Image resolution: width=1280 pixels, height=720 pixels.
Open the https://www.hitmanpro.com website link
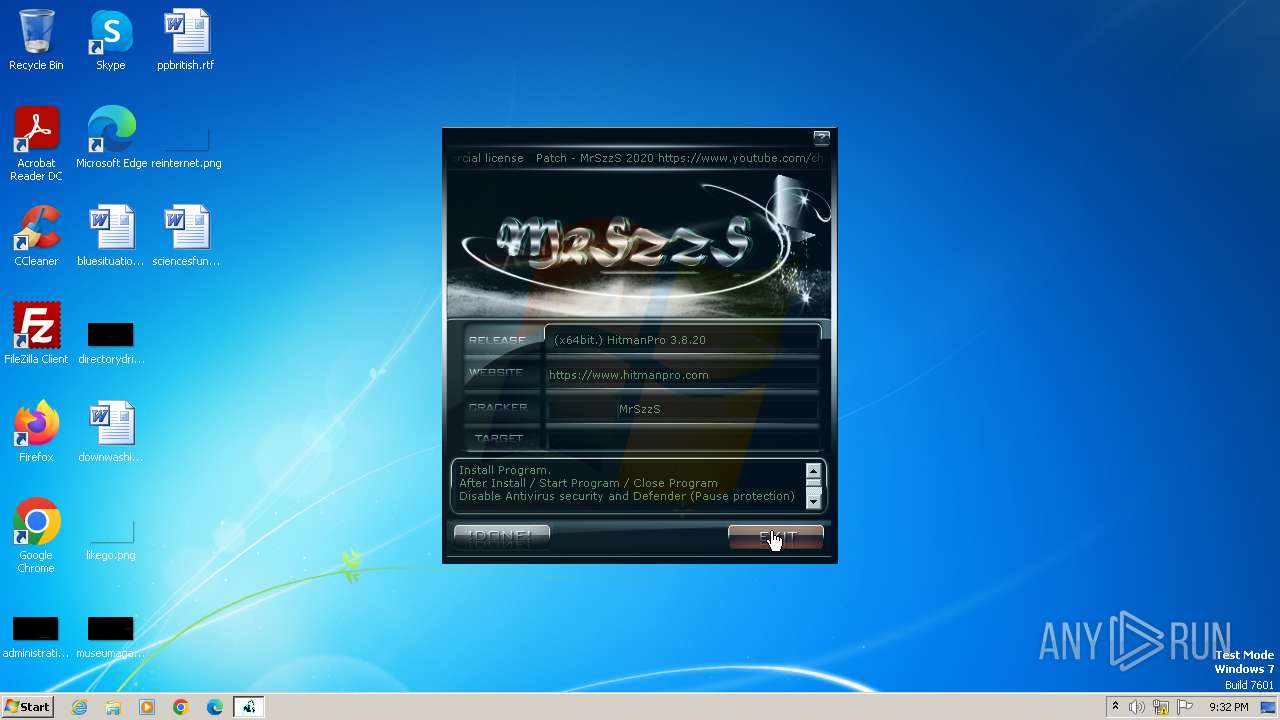click(628, 375)
